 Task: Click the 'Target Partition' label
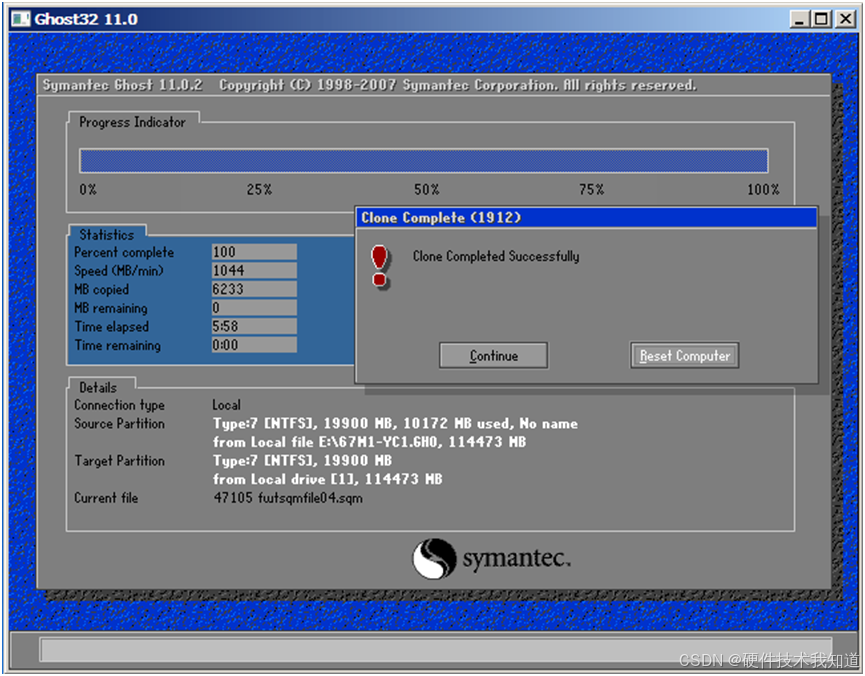point(119,461)
